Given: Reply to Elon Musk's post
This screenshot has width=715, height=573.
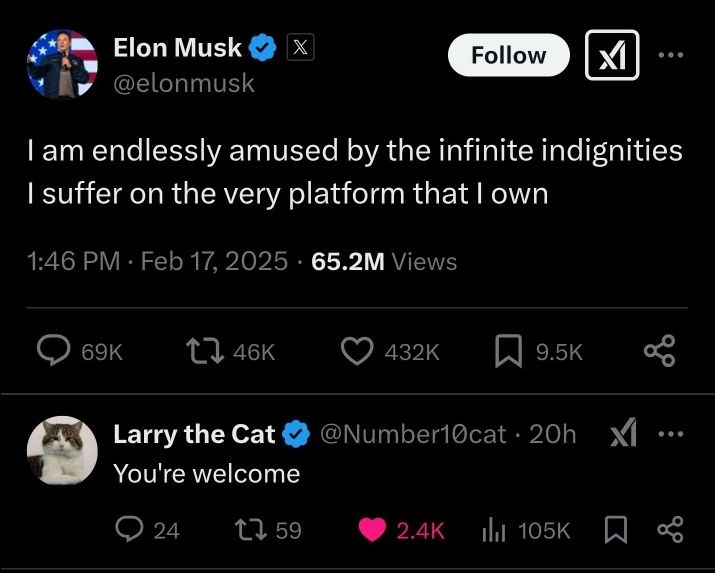Looking at the screenshot, I should coord(51,351).
